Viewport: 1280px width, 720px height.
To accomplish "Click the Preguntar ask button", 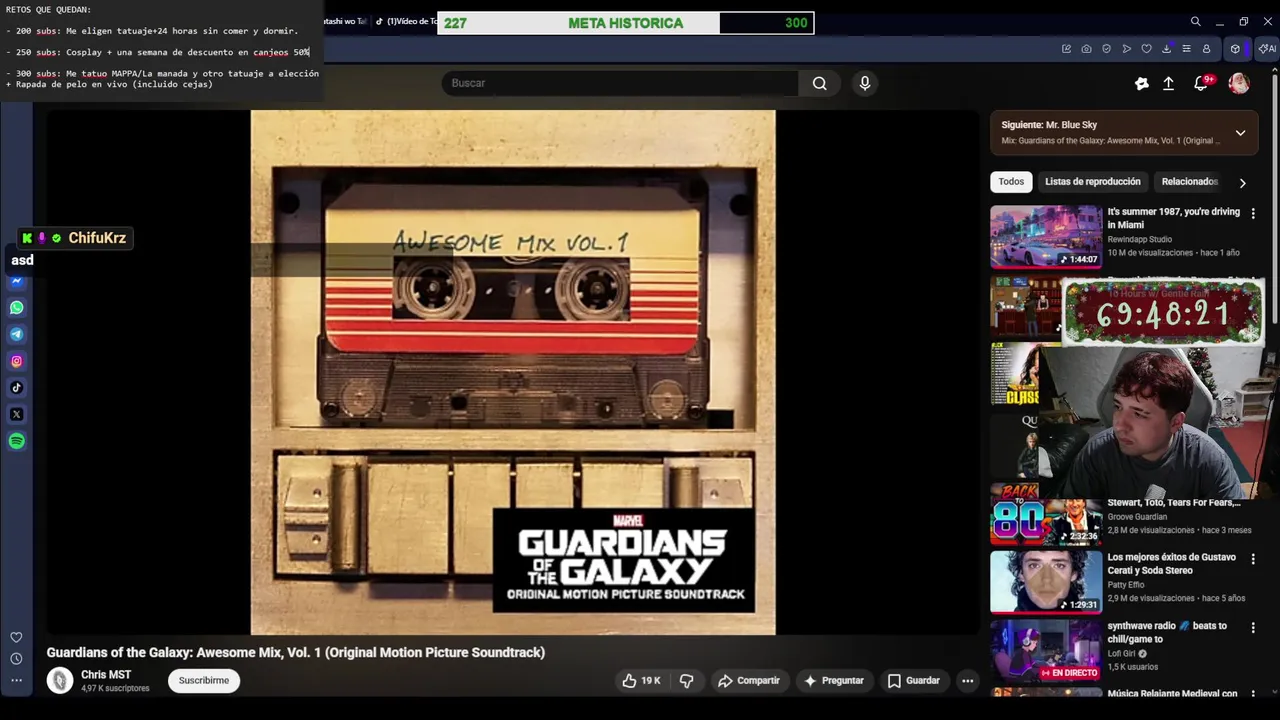I will coord(834,681).
